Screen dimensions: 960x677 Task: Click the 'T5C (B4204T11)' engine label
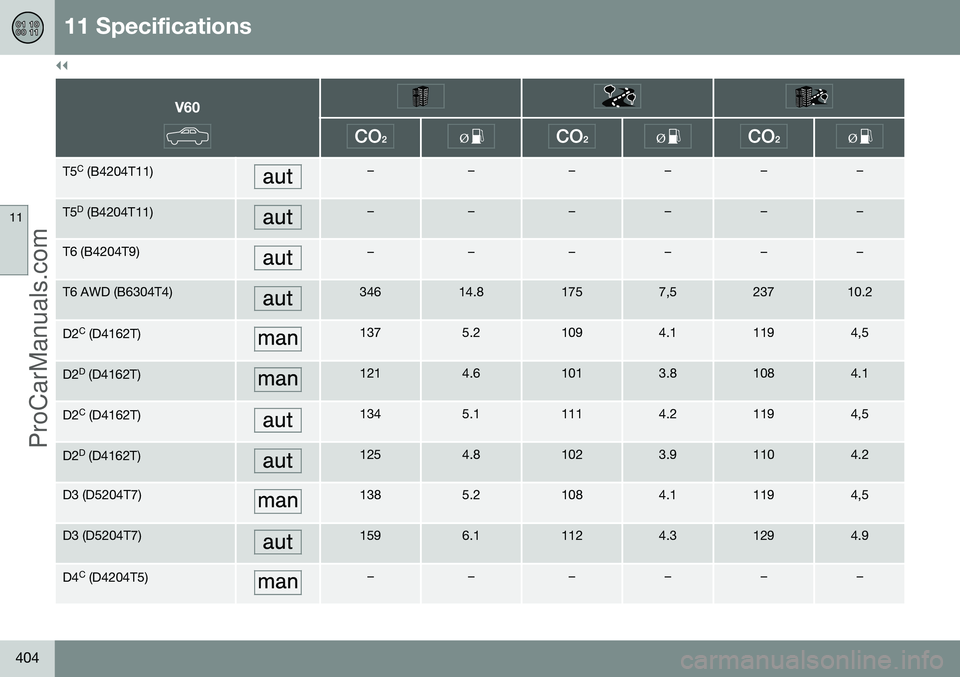[x=108, y=171]
